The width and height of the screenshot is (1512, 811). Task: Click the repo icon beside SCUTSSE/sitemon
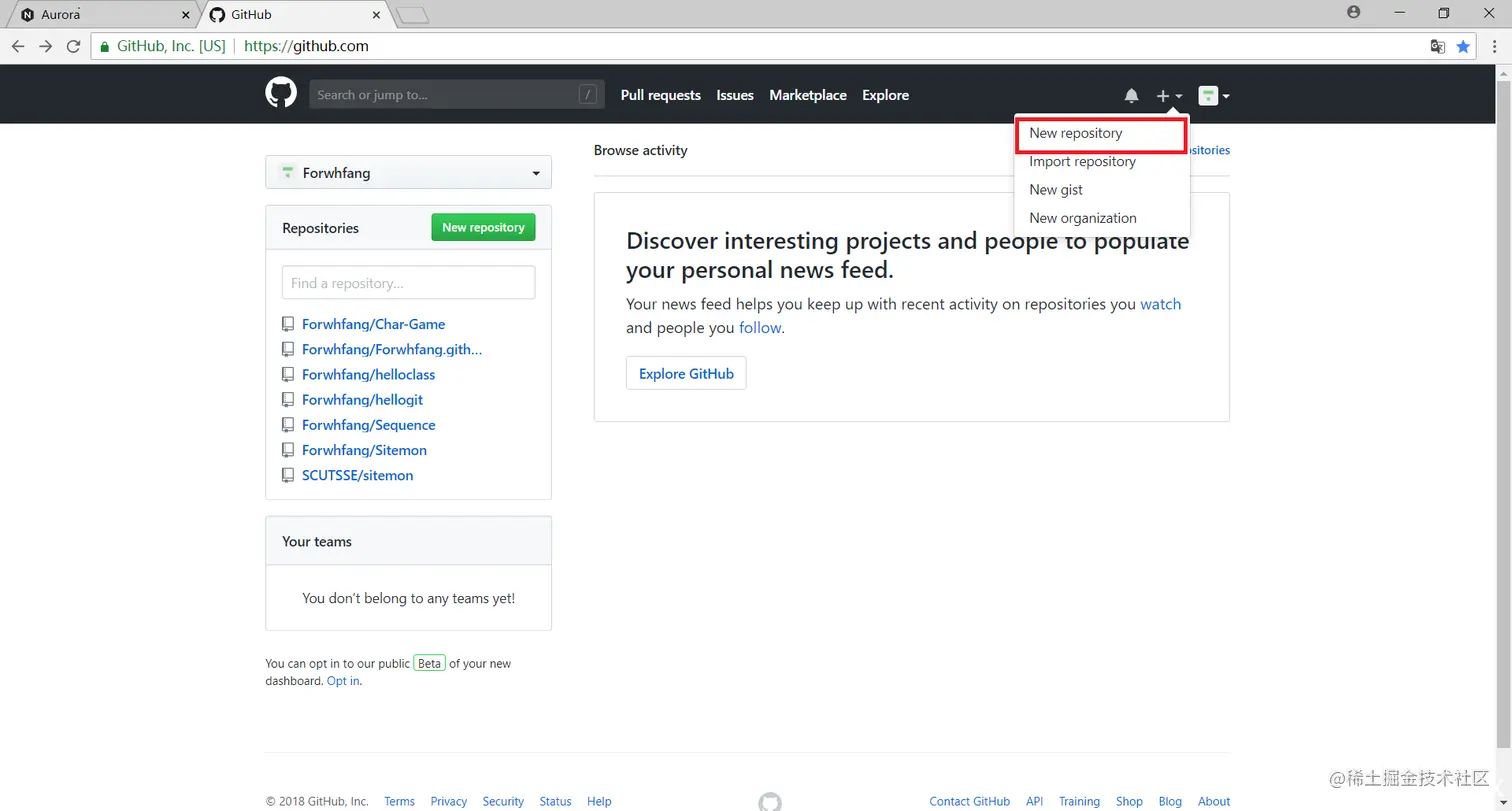[x=288, y=475]
